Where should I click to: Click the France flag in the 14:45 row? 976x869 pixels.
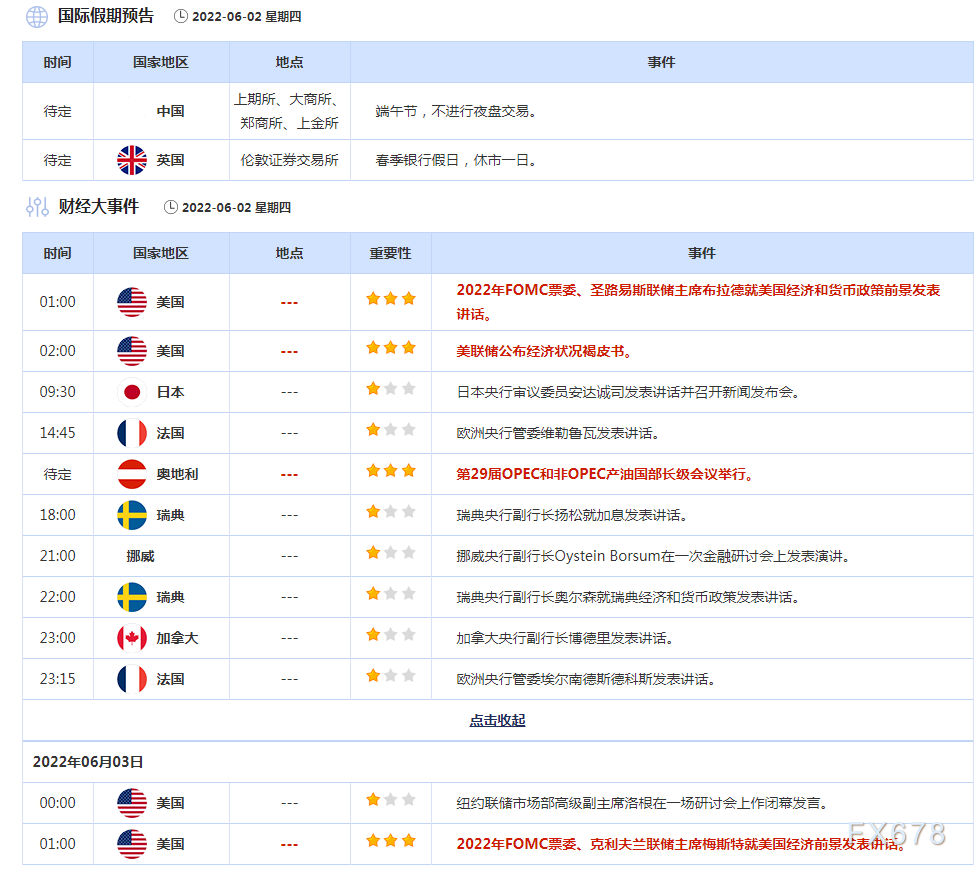tap(132, 433)
